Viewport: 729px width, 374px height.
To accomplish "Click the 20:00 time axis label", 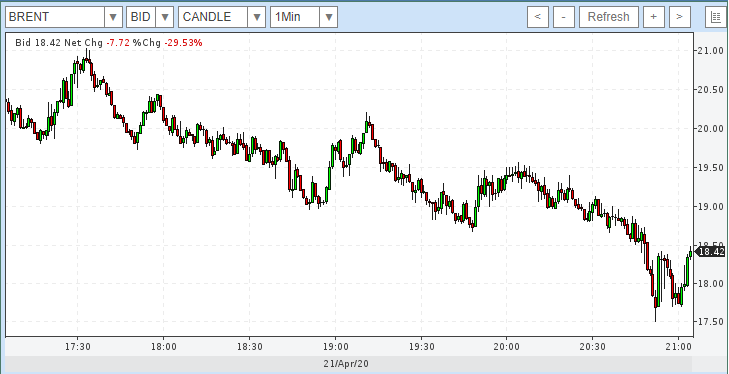I will [506, 347].
